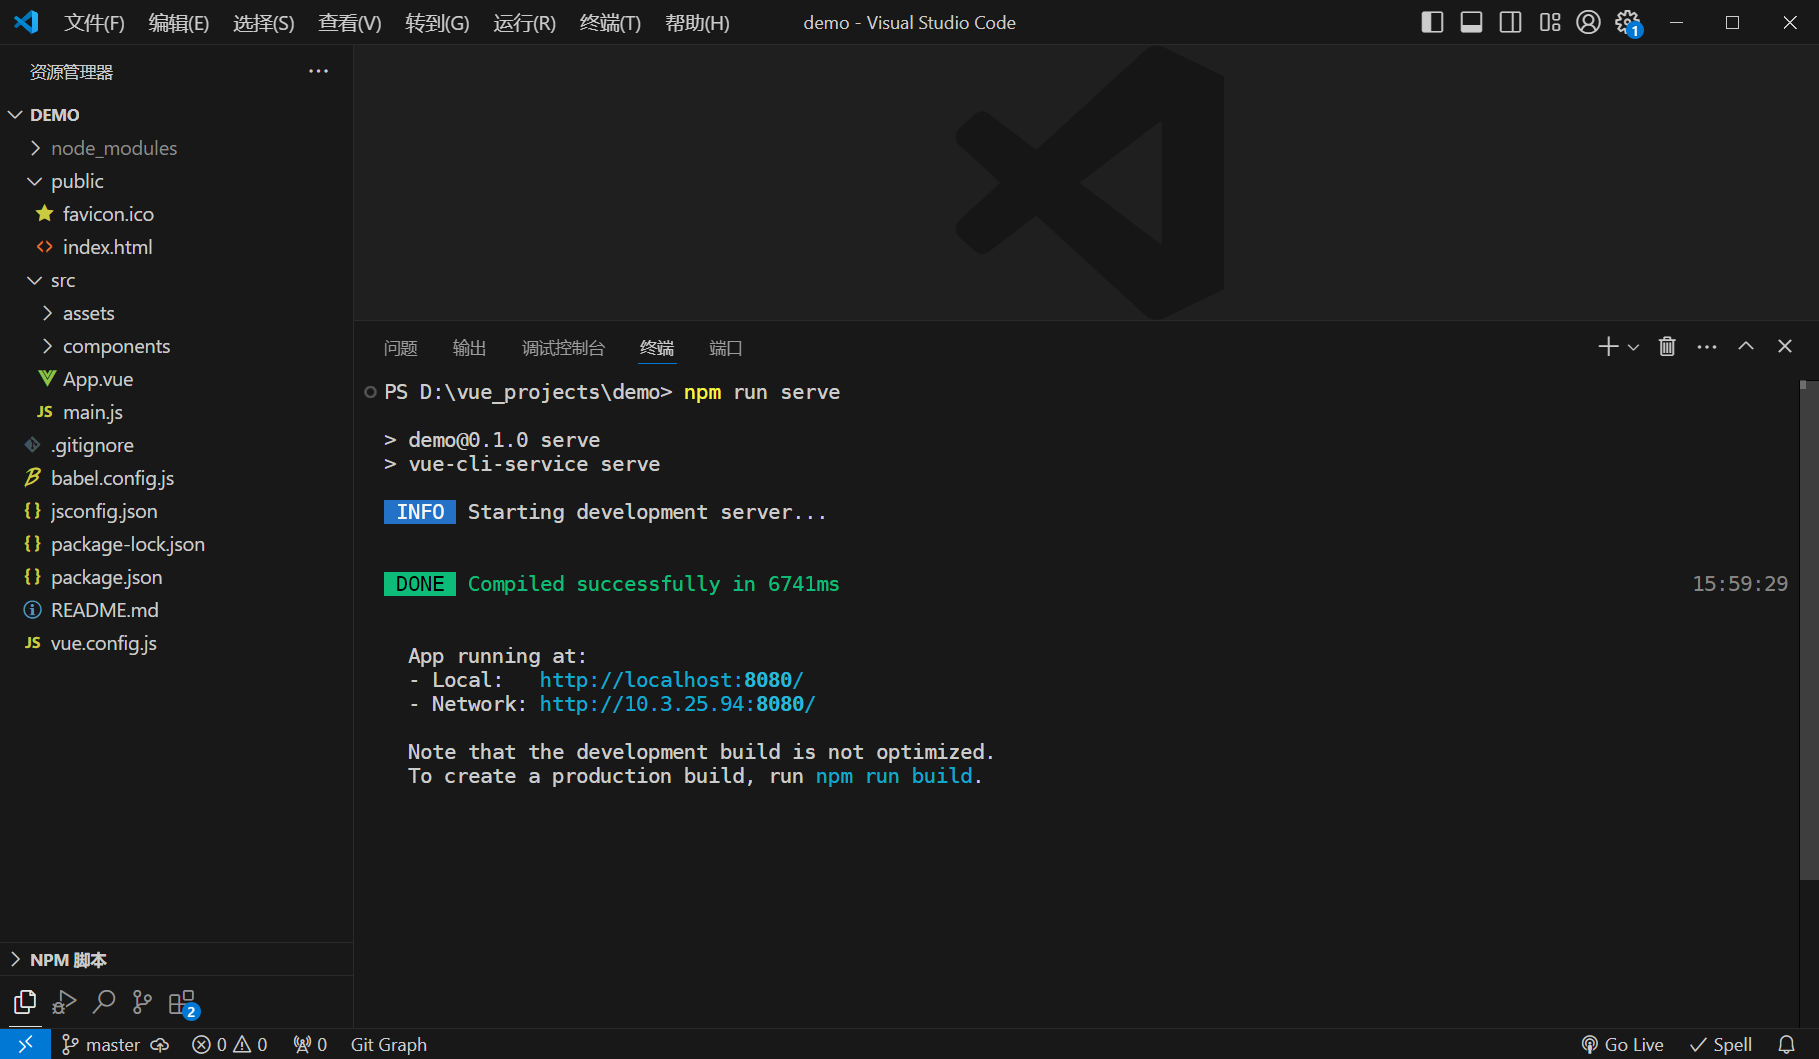Kill terminal with trash icon
Image resolution: width=1819 pixels, height=1059 pixels.
pos(1667,346)
